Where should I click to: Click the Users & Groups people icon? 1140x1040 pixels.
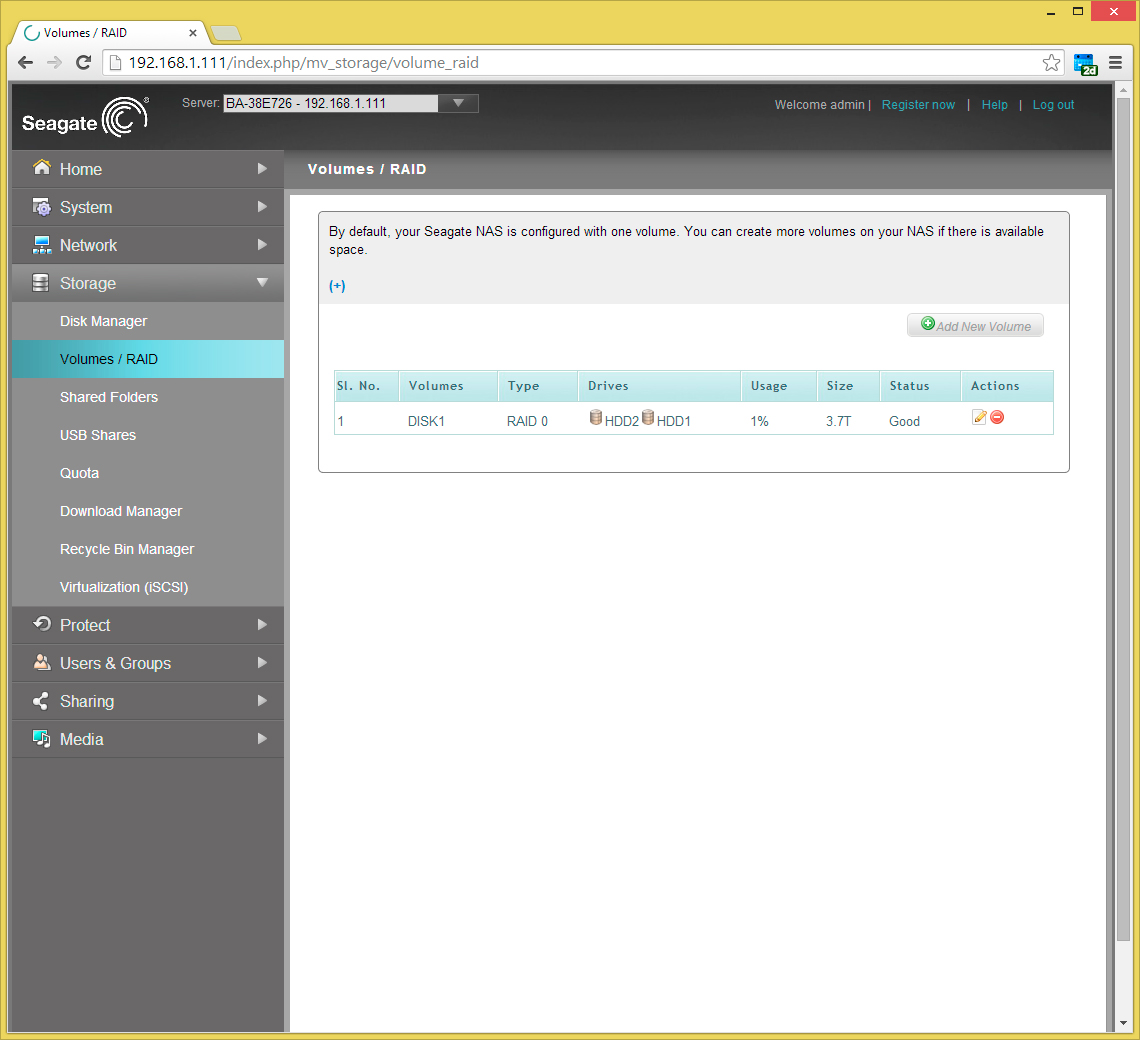[42, 663]
